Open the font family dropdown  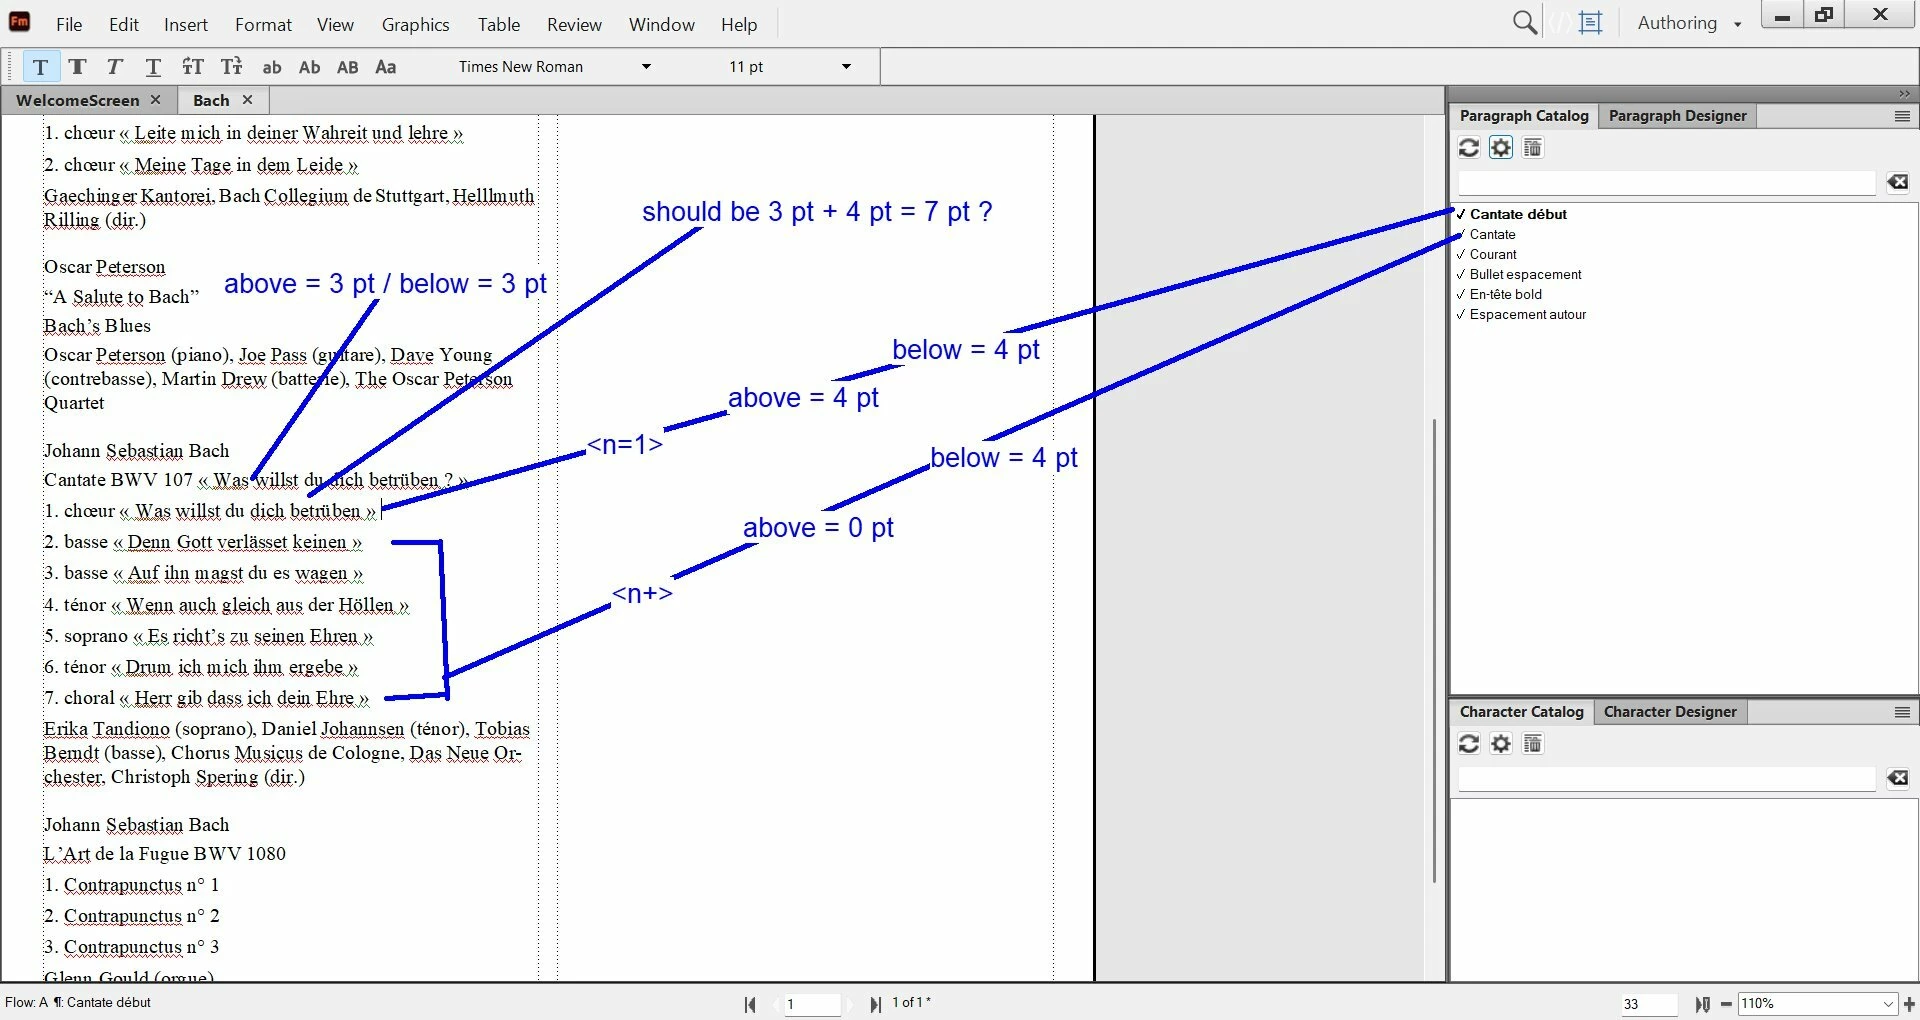(646, 67)
